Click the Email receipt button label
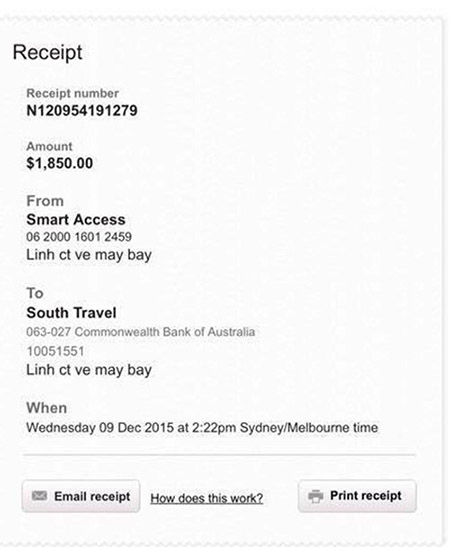The height and width of the screenshot is (547, 450). (x=92, y=496)
